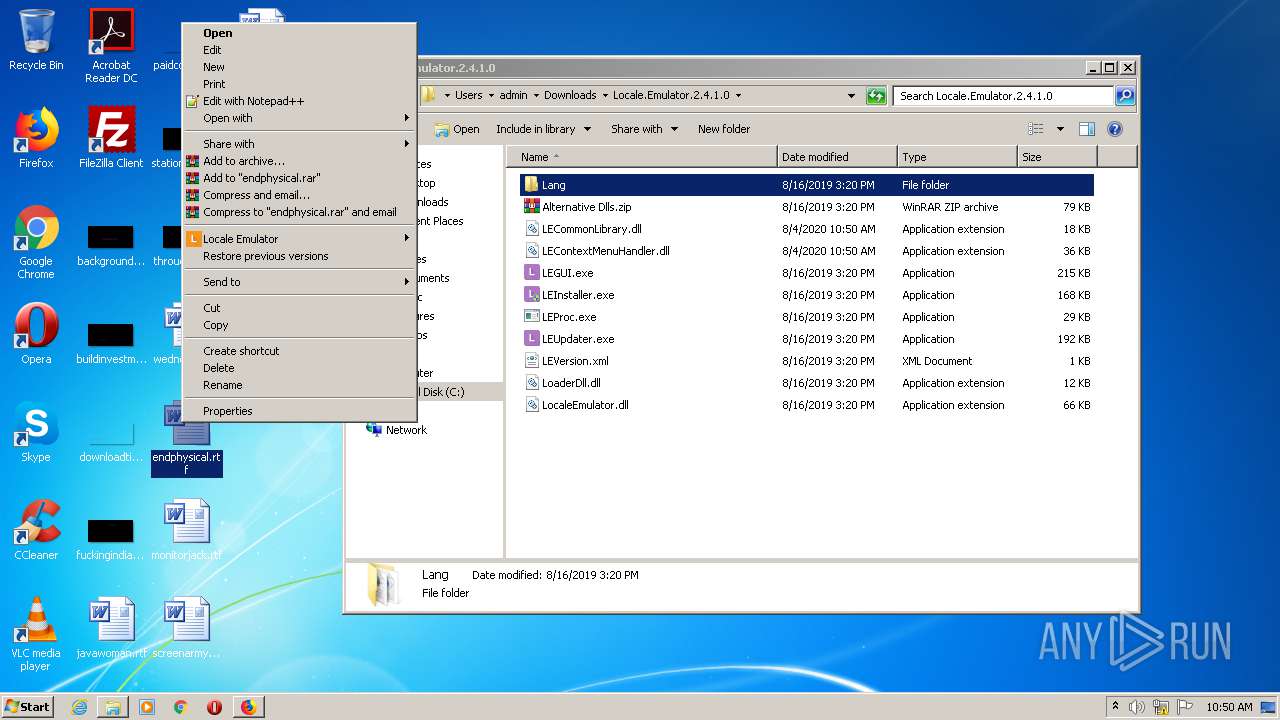Choose Rename in context menu
This screenshot has height=720, width=1280.
(x=299, y=385)
